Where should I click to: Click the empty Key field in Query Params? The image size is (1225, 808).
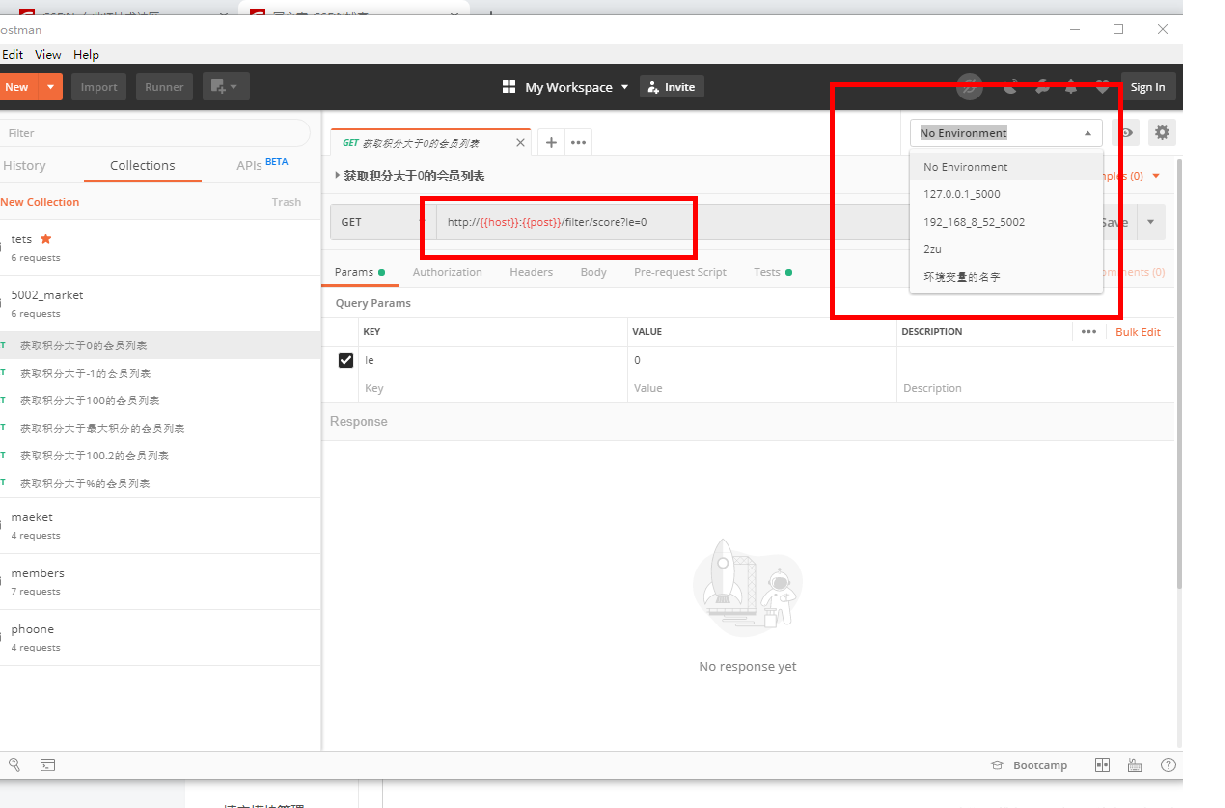click(494, 388)
